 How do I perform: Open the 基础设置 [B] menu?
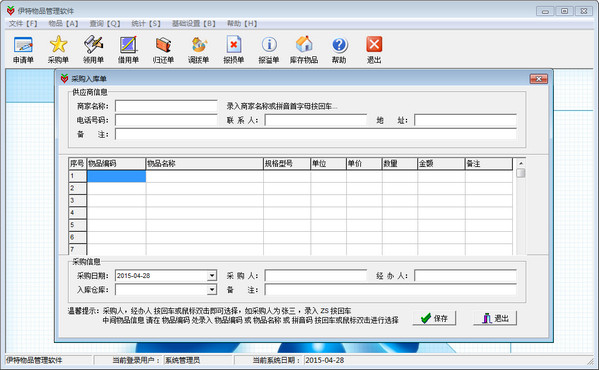pos(194,24)
